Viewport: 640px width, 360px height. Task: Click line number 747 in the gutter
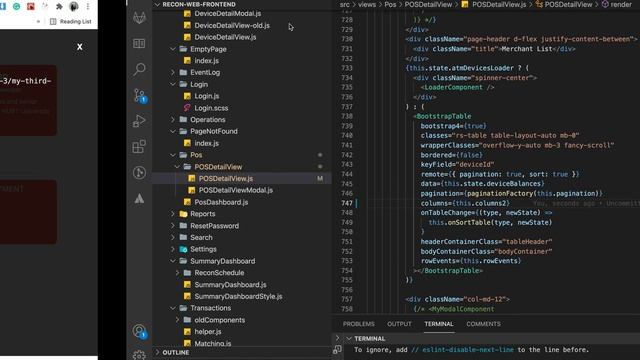(347, 203)
